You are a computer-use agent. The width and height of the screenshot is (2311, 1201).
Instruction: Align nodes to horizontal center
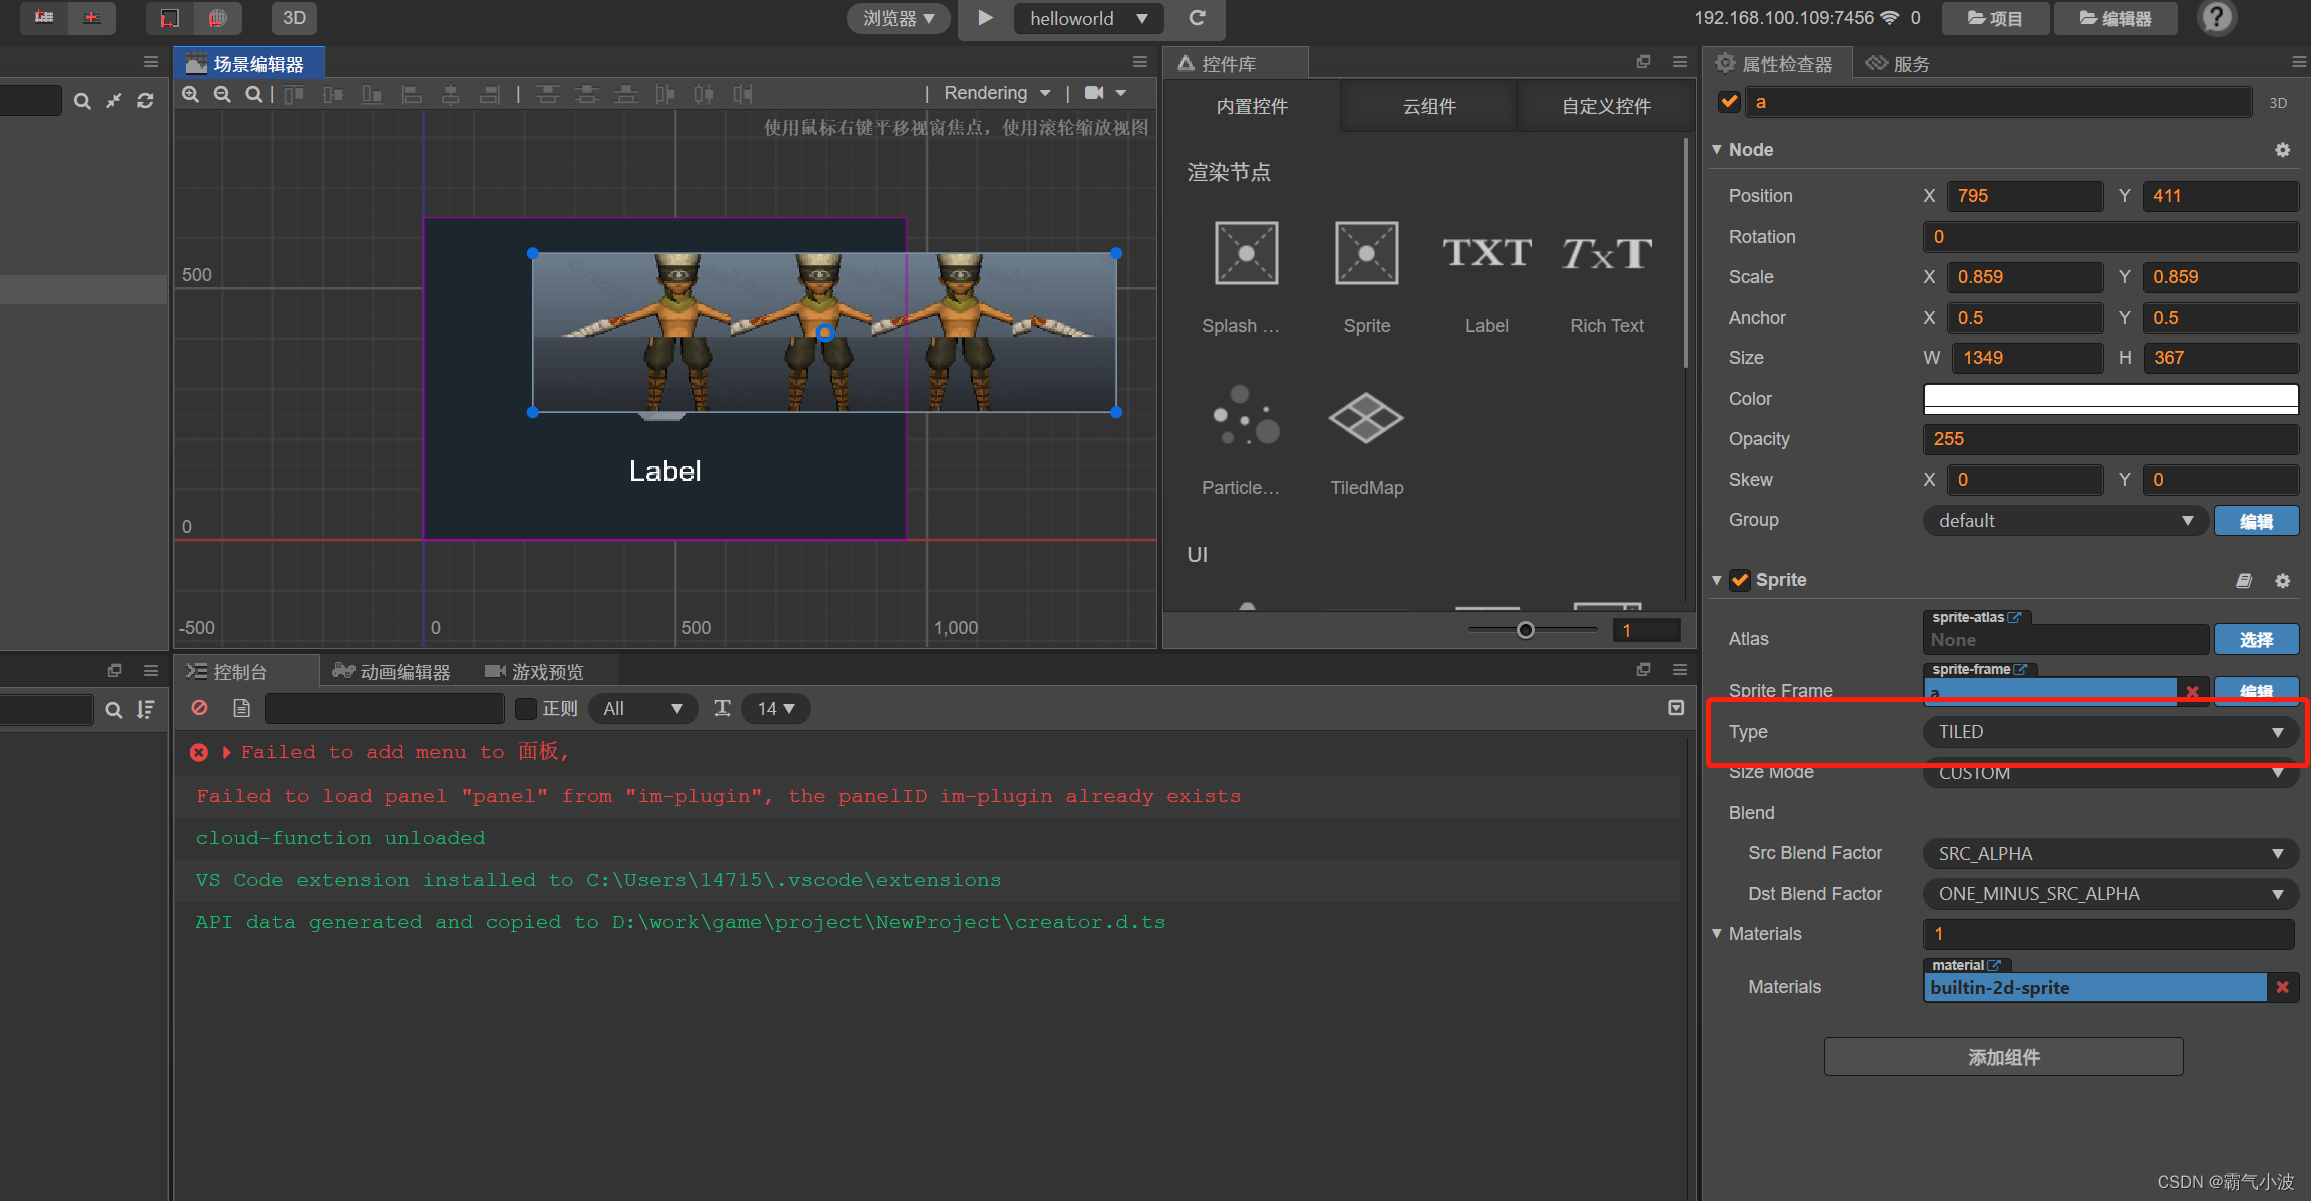[451, 94]
